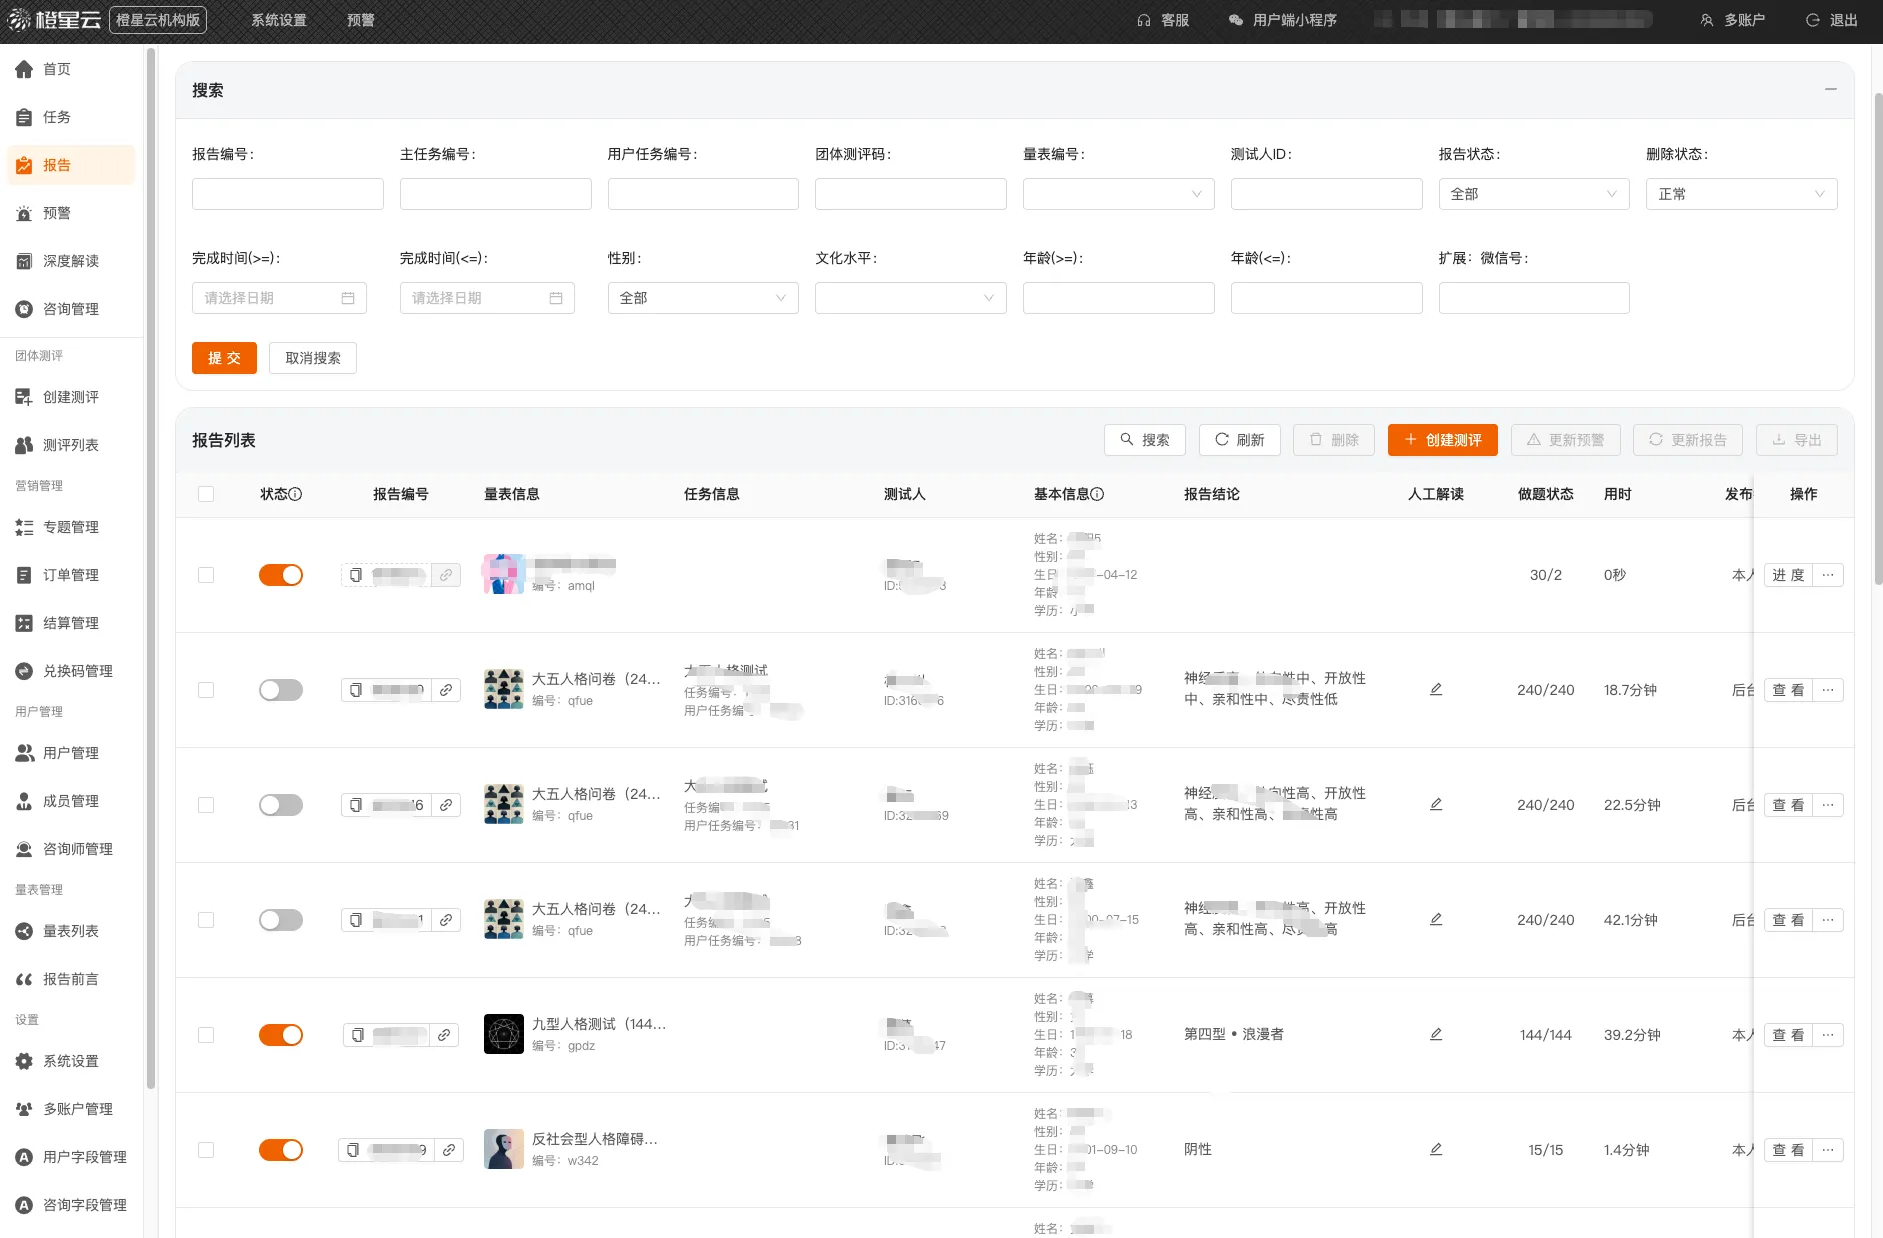The image size is (1883, 1238).
Task: Open 测评列表 in the sidebar
Action: [70, 445]
